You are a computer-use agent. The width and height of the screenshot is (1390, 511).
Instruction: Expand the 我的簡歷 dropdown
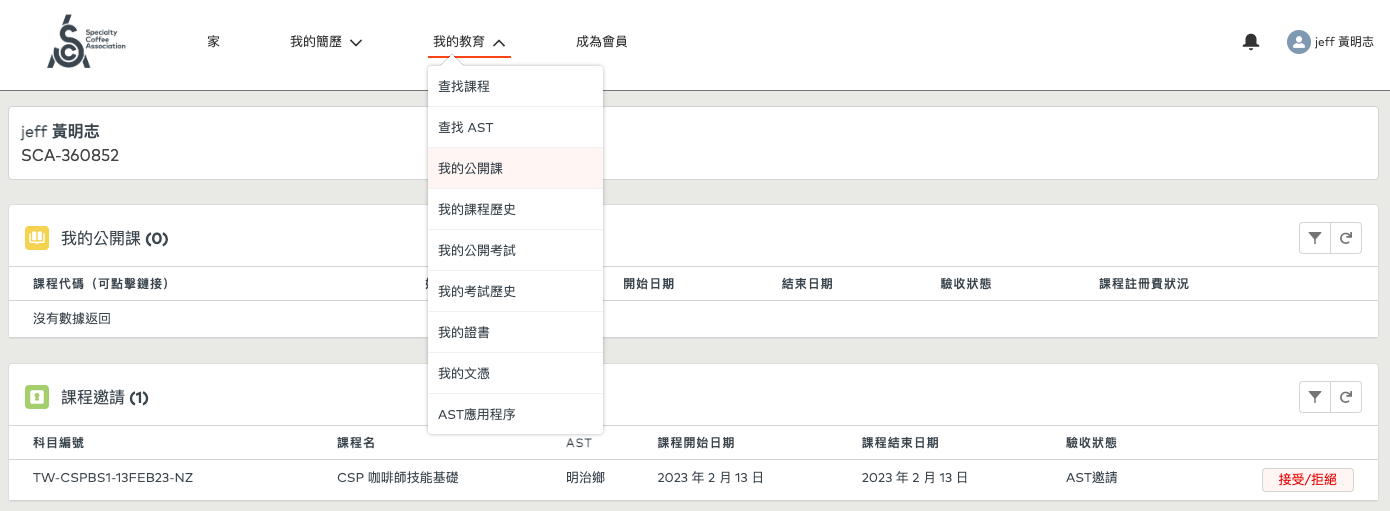(x=326, y=42)
